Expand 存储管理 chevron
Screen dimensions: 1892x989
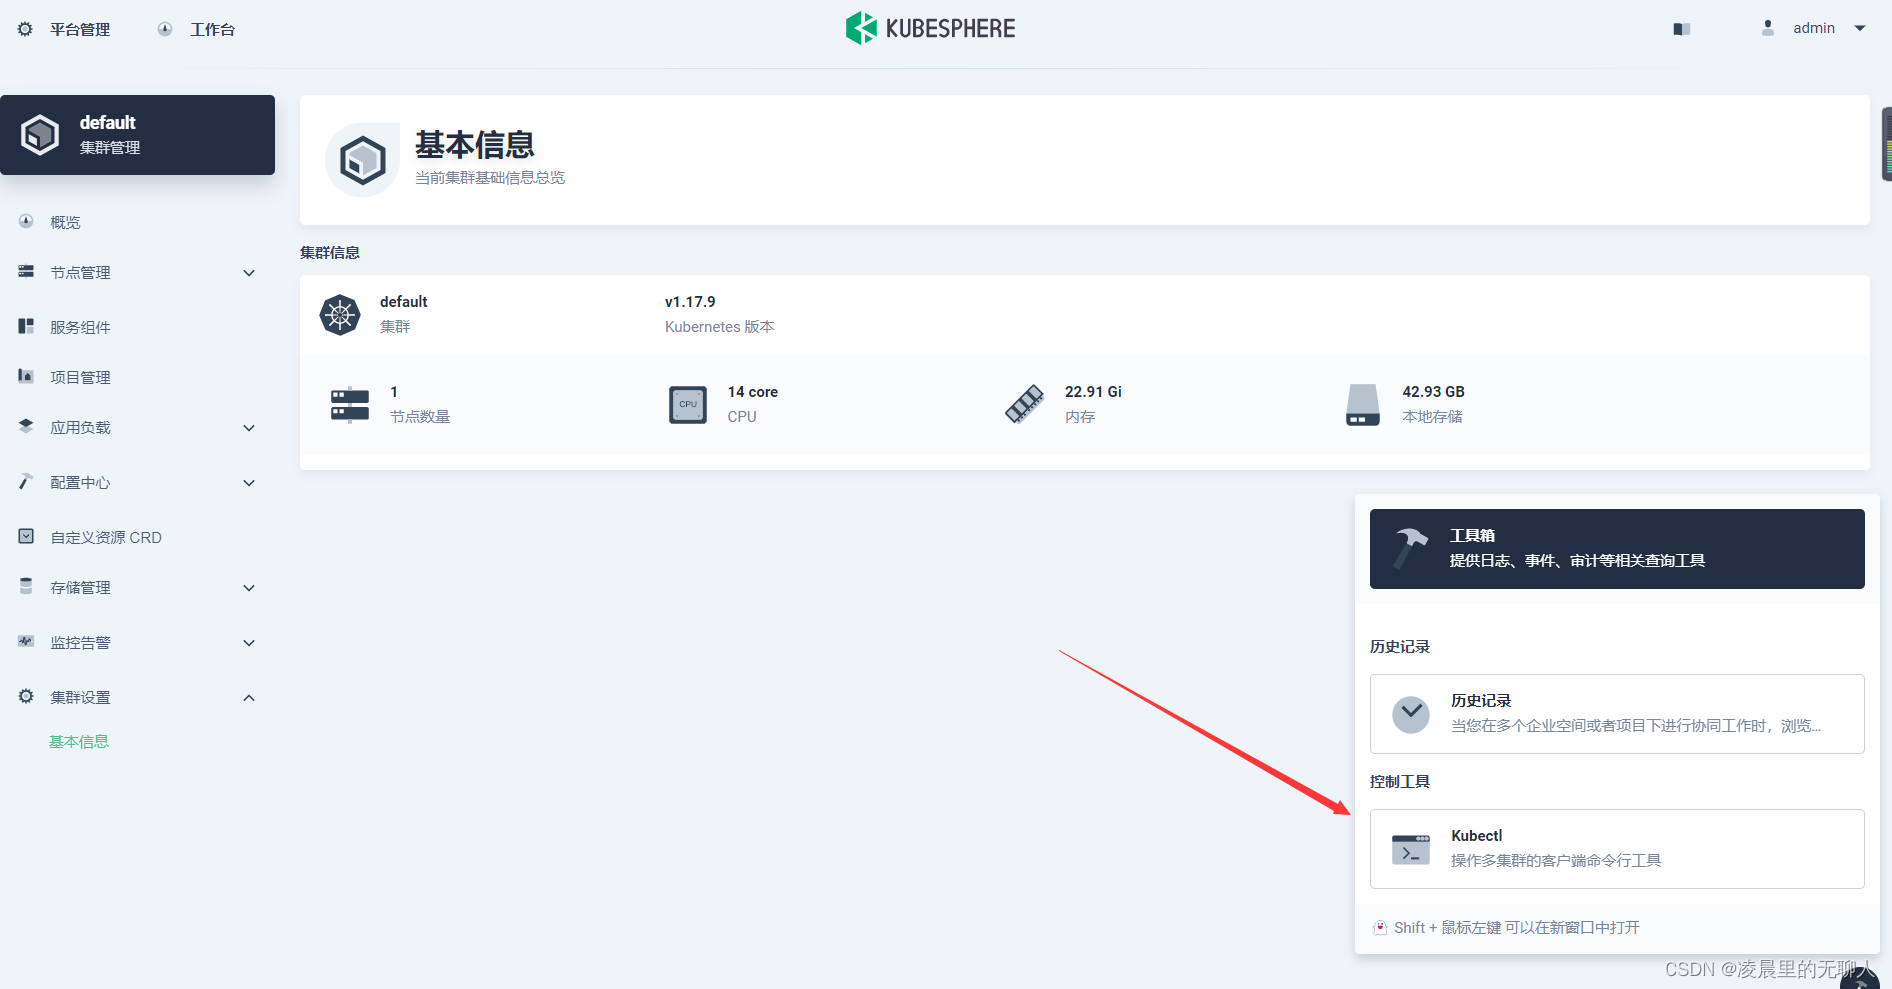249,588
